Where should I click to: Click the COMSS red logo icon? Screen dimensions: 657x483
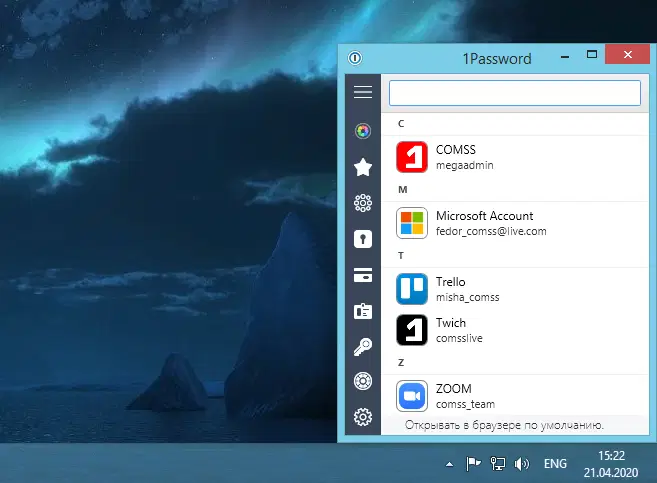pos(412,157)
